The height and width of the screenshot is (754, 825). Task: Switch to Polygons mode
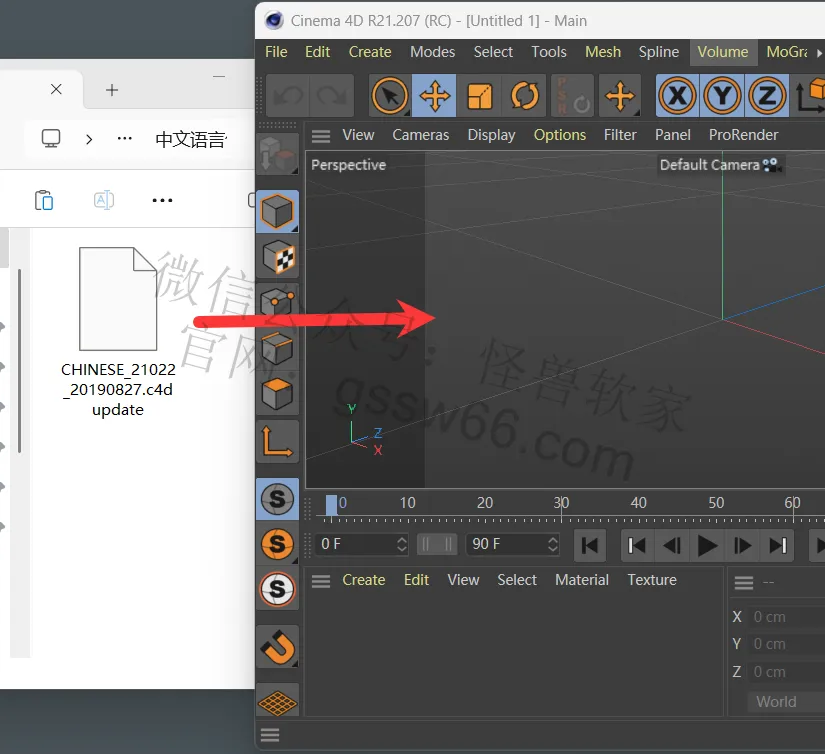point(277,394)
